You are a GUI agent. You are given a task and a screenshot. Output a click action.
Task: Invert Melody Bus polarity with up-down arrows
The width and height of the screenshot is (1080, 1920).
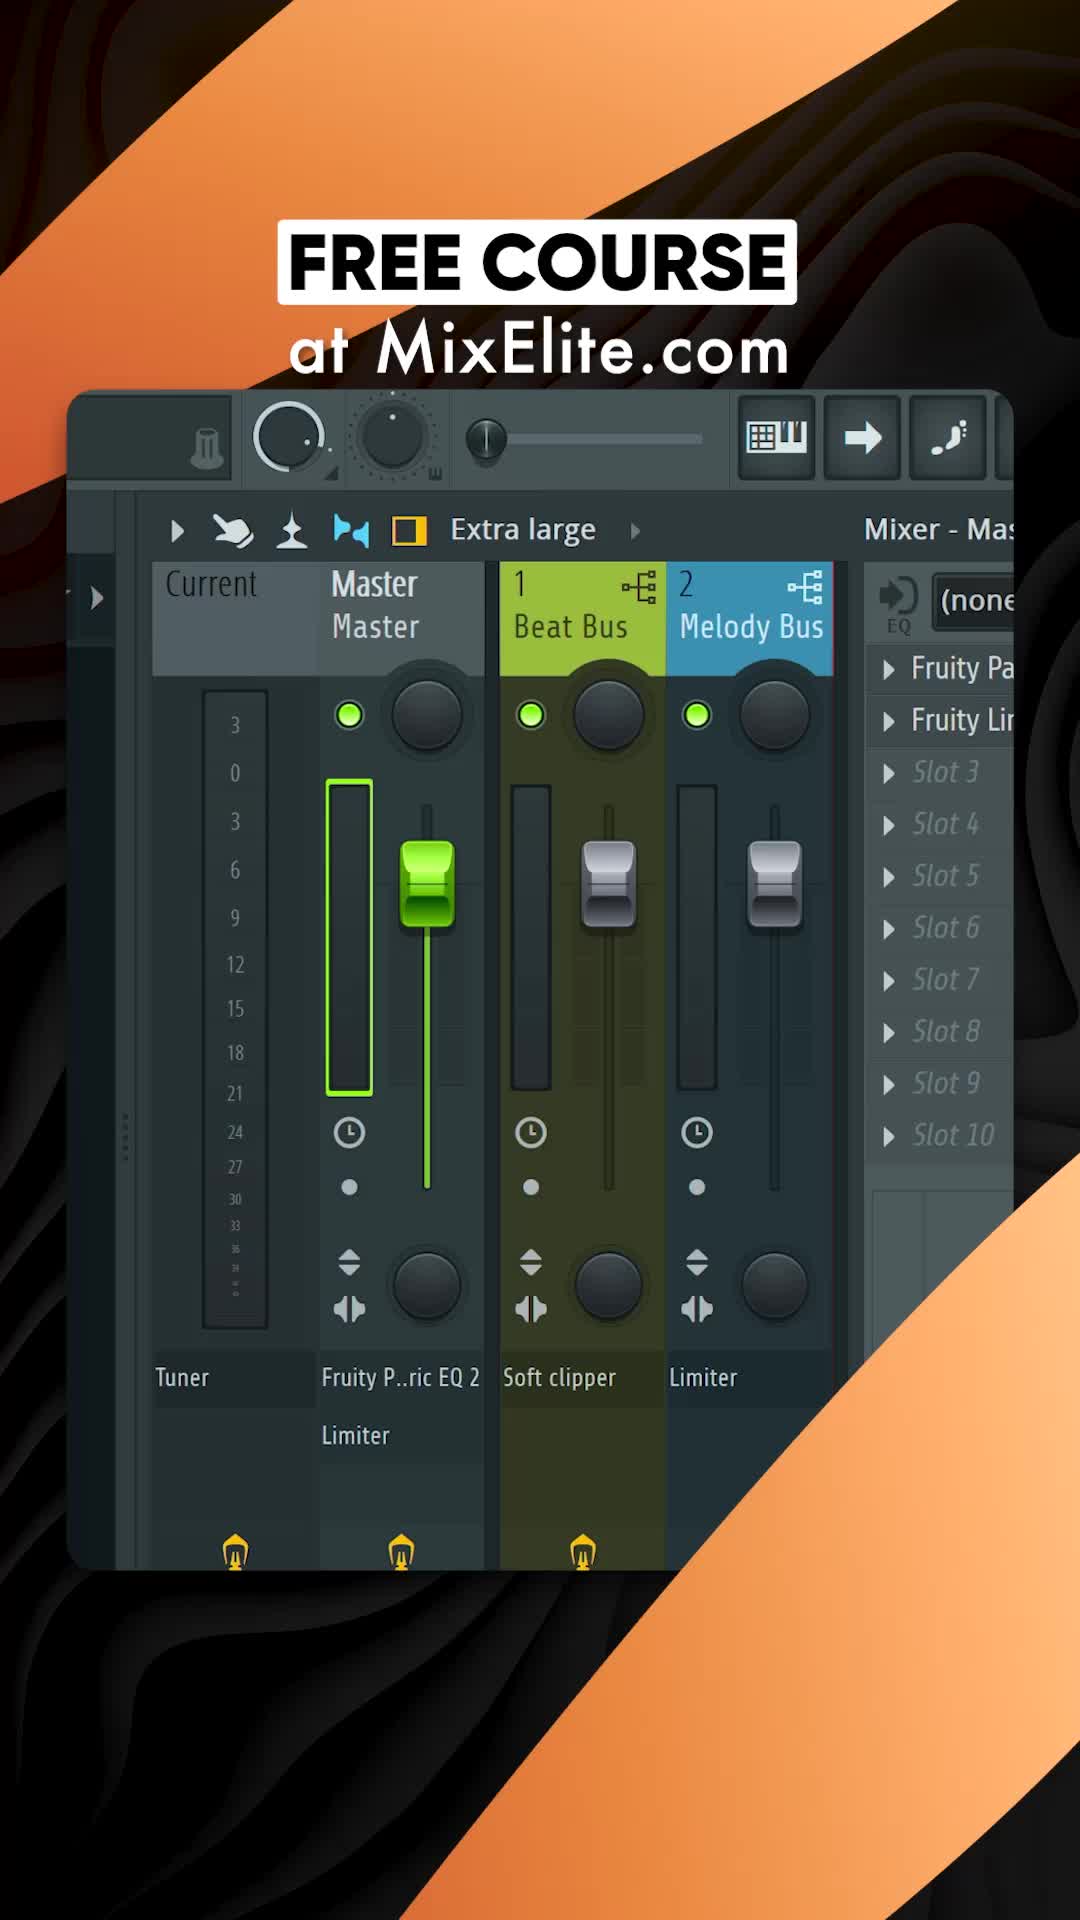tap(697, 1262)
